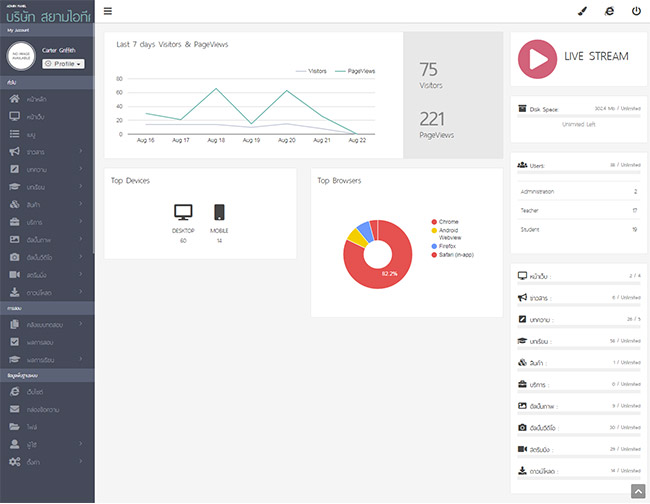The height and width of the screenshot is (504, 650).
Task: Open the Profile dropdown
Action: coord(62,63)
